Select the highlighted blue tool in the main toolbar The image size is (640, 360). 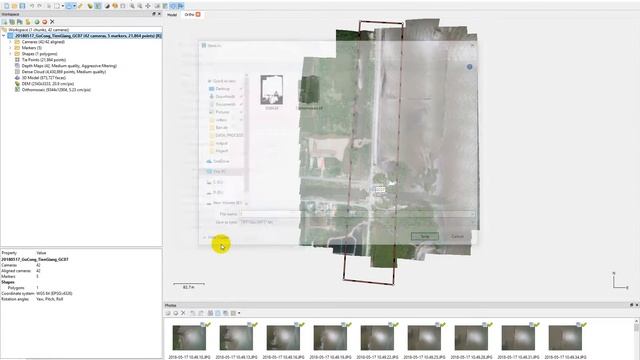pos(69,6)
